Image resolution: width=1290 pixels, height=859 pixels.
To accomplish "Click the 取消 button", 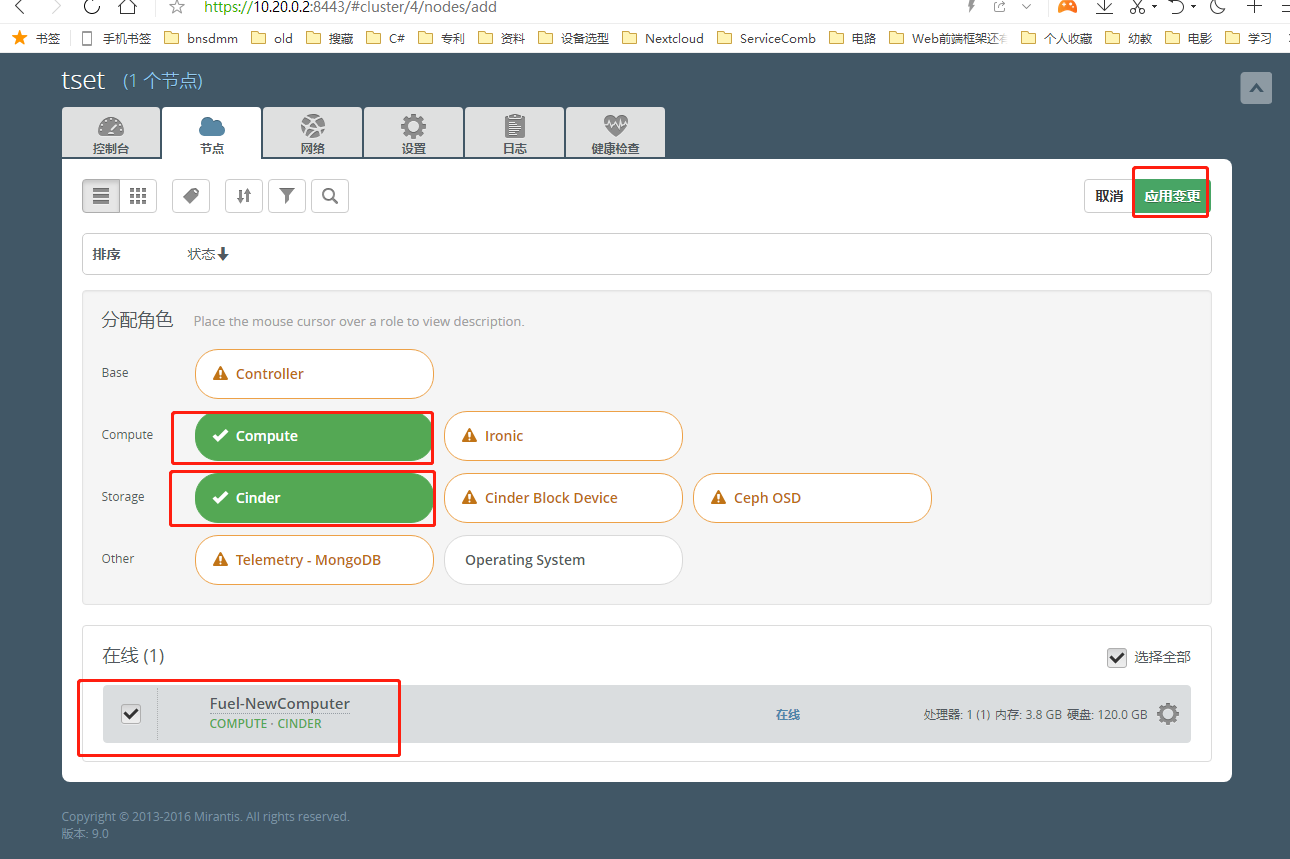I will 1107,195.
